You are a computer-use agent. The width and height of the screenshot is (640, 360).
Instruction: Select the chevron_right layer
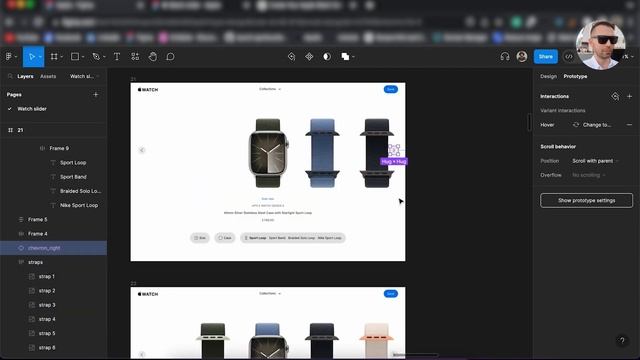[x=53, y=248]
